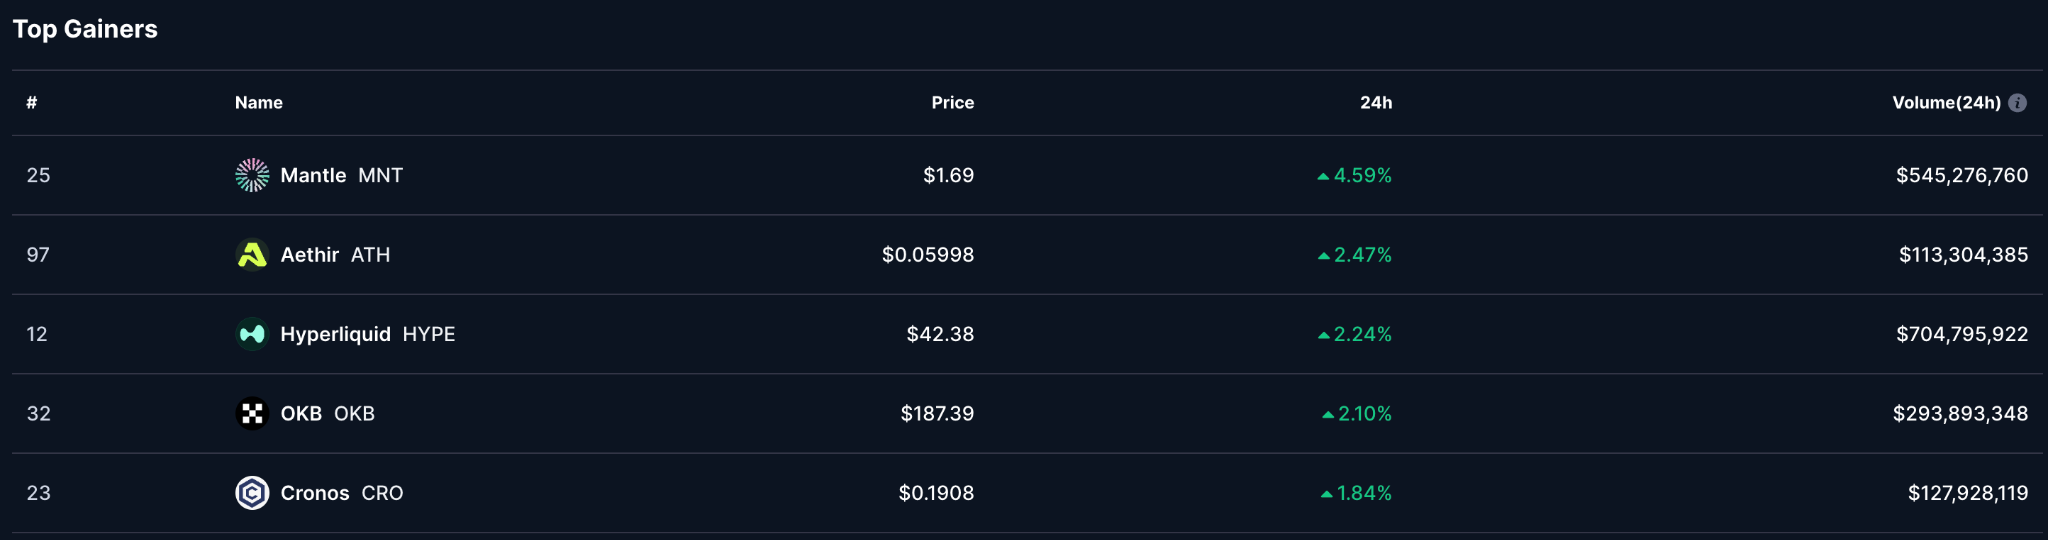Click the Top Gainers heading
Viewport: 2048px width, 540px height.
(85, 29)
